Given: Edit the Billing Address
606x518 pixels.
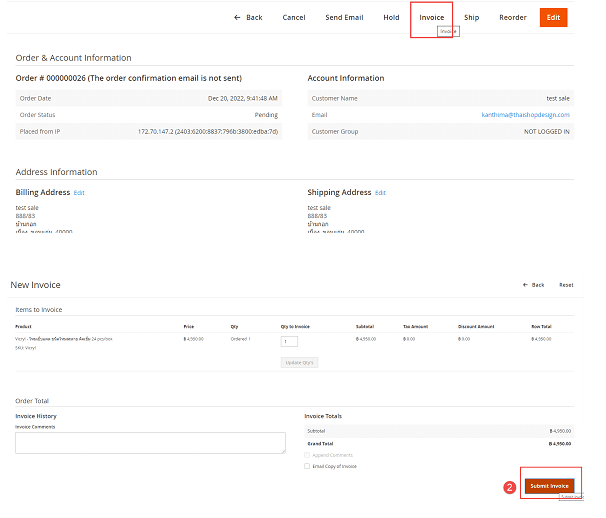Looking at the screenshot, I should click(79, 193).
